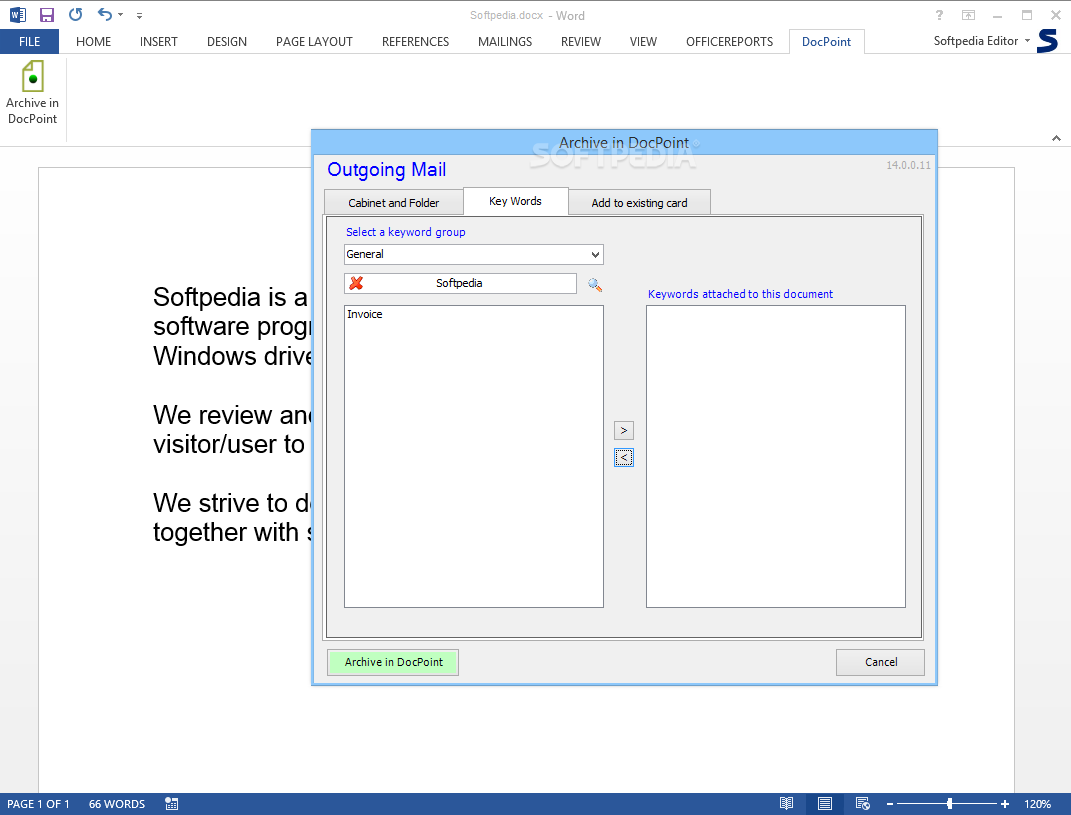Open the DESIGN ribbon tab

coord(227,42)
